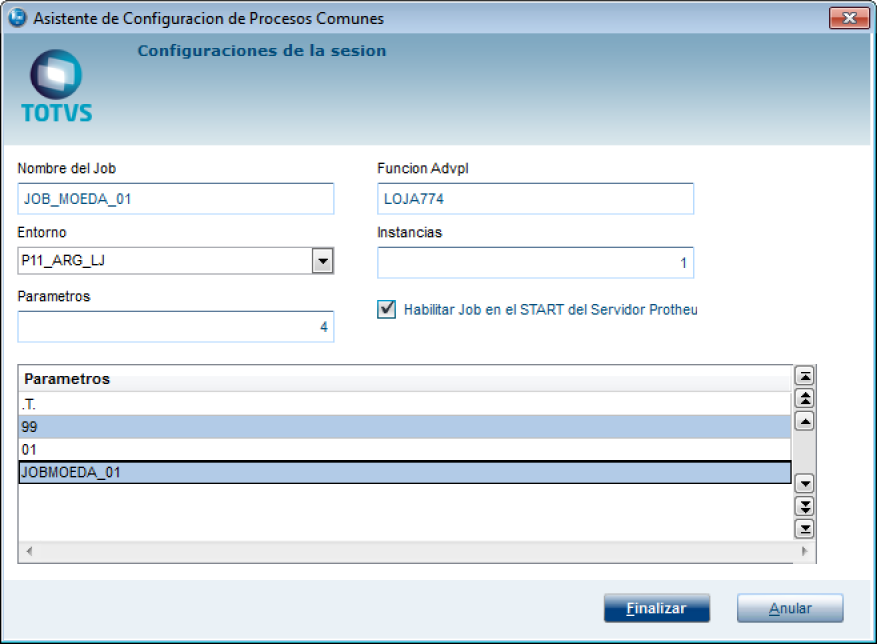Focus the Funcion Advpl text field
877x644 pixels.
(535, 199)
